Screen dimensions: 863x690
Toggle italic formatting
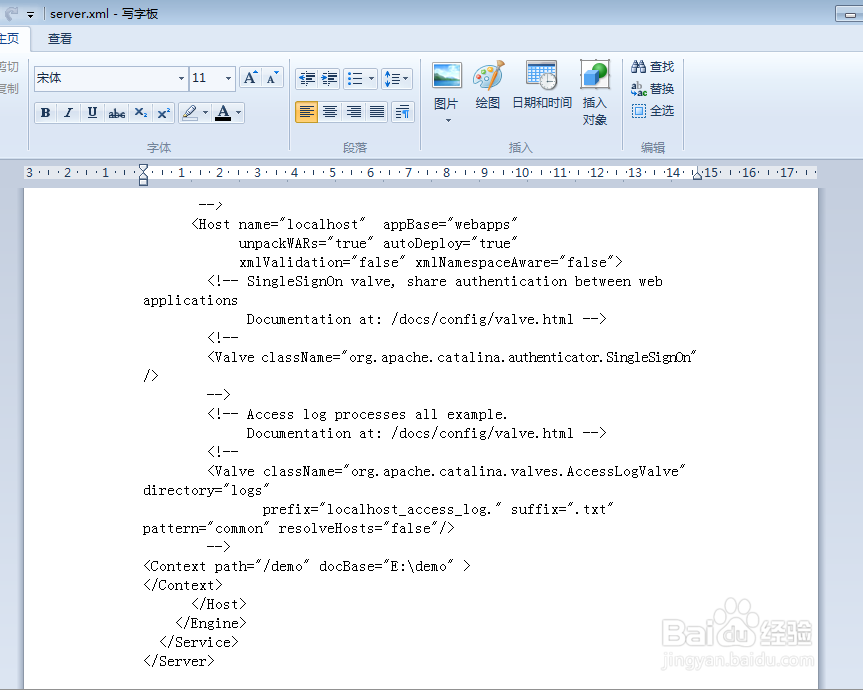(68, 113)
